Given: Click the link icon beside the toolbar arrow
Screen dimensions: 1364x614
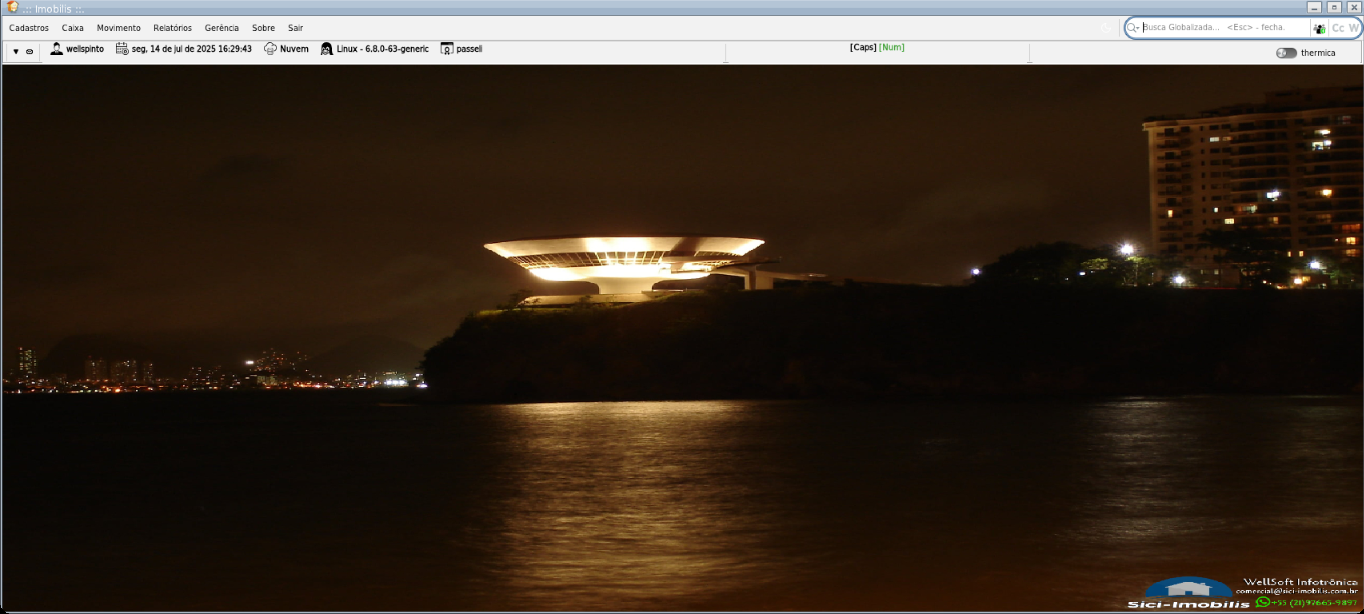Looking at the screenshot, I should click(29, 51).
